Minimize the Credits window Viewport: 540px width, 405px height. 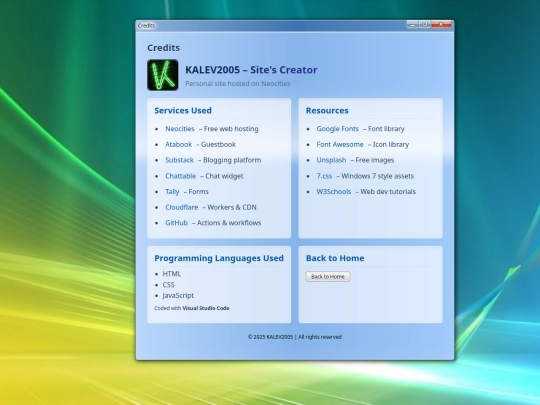[413, 24]
